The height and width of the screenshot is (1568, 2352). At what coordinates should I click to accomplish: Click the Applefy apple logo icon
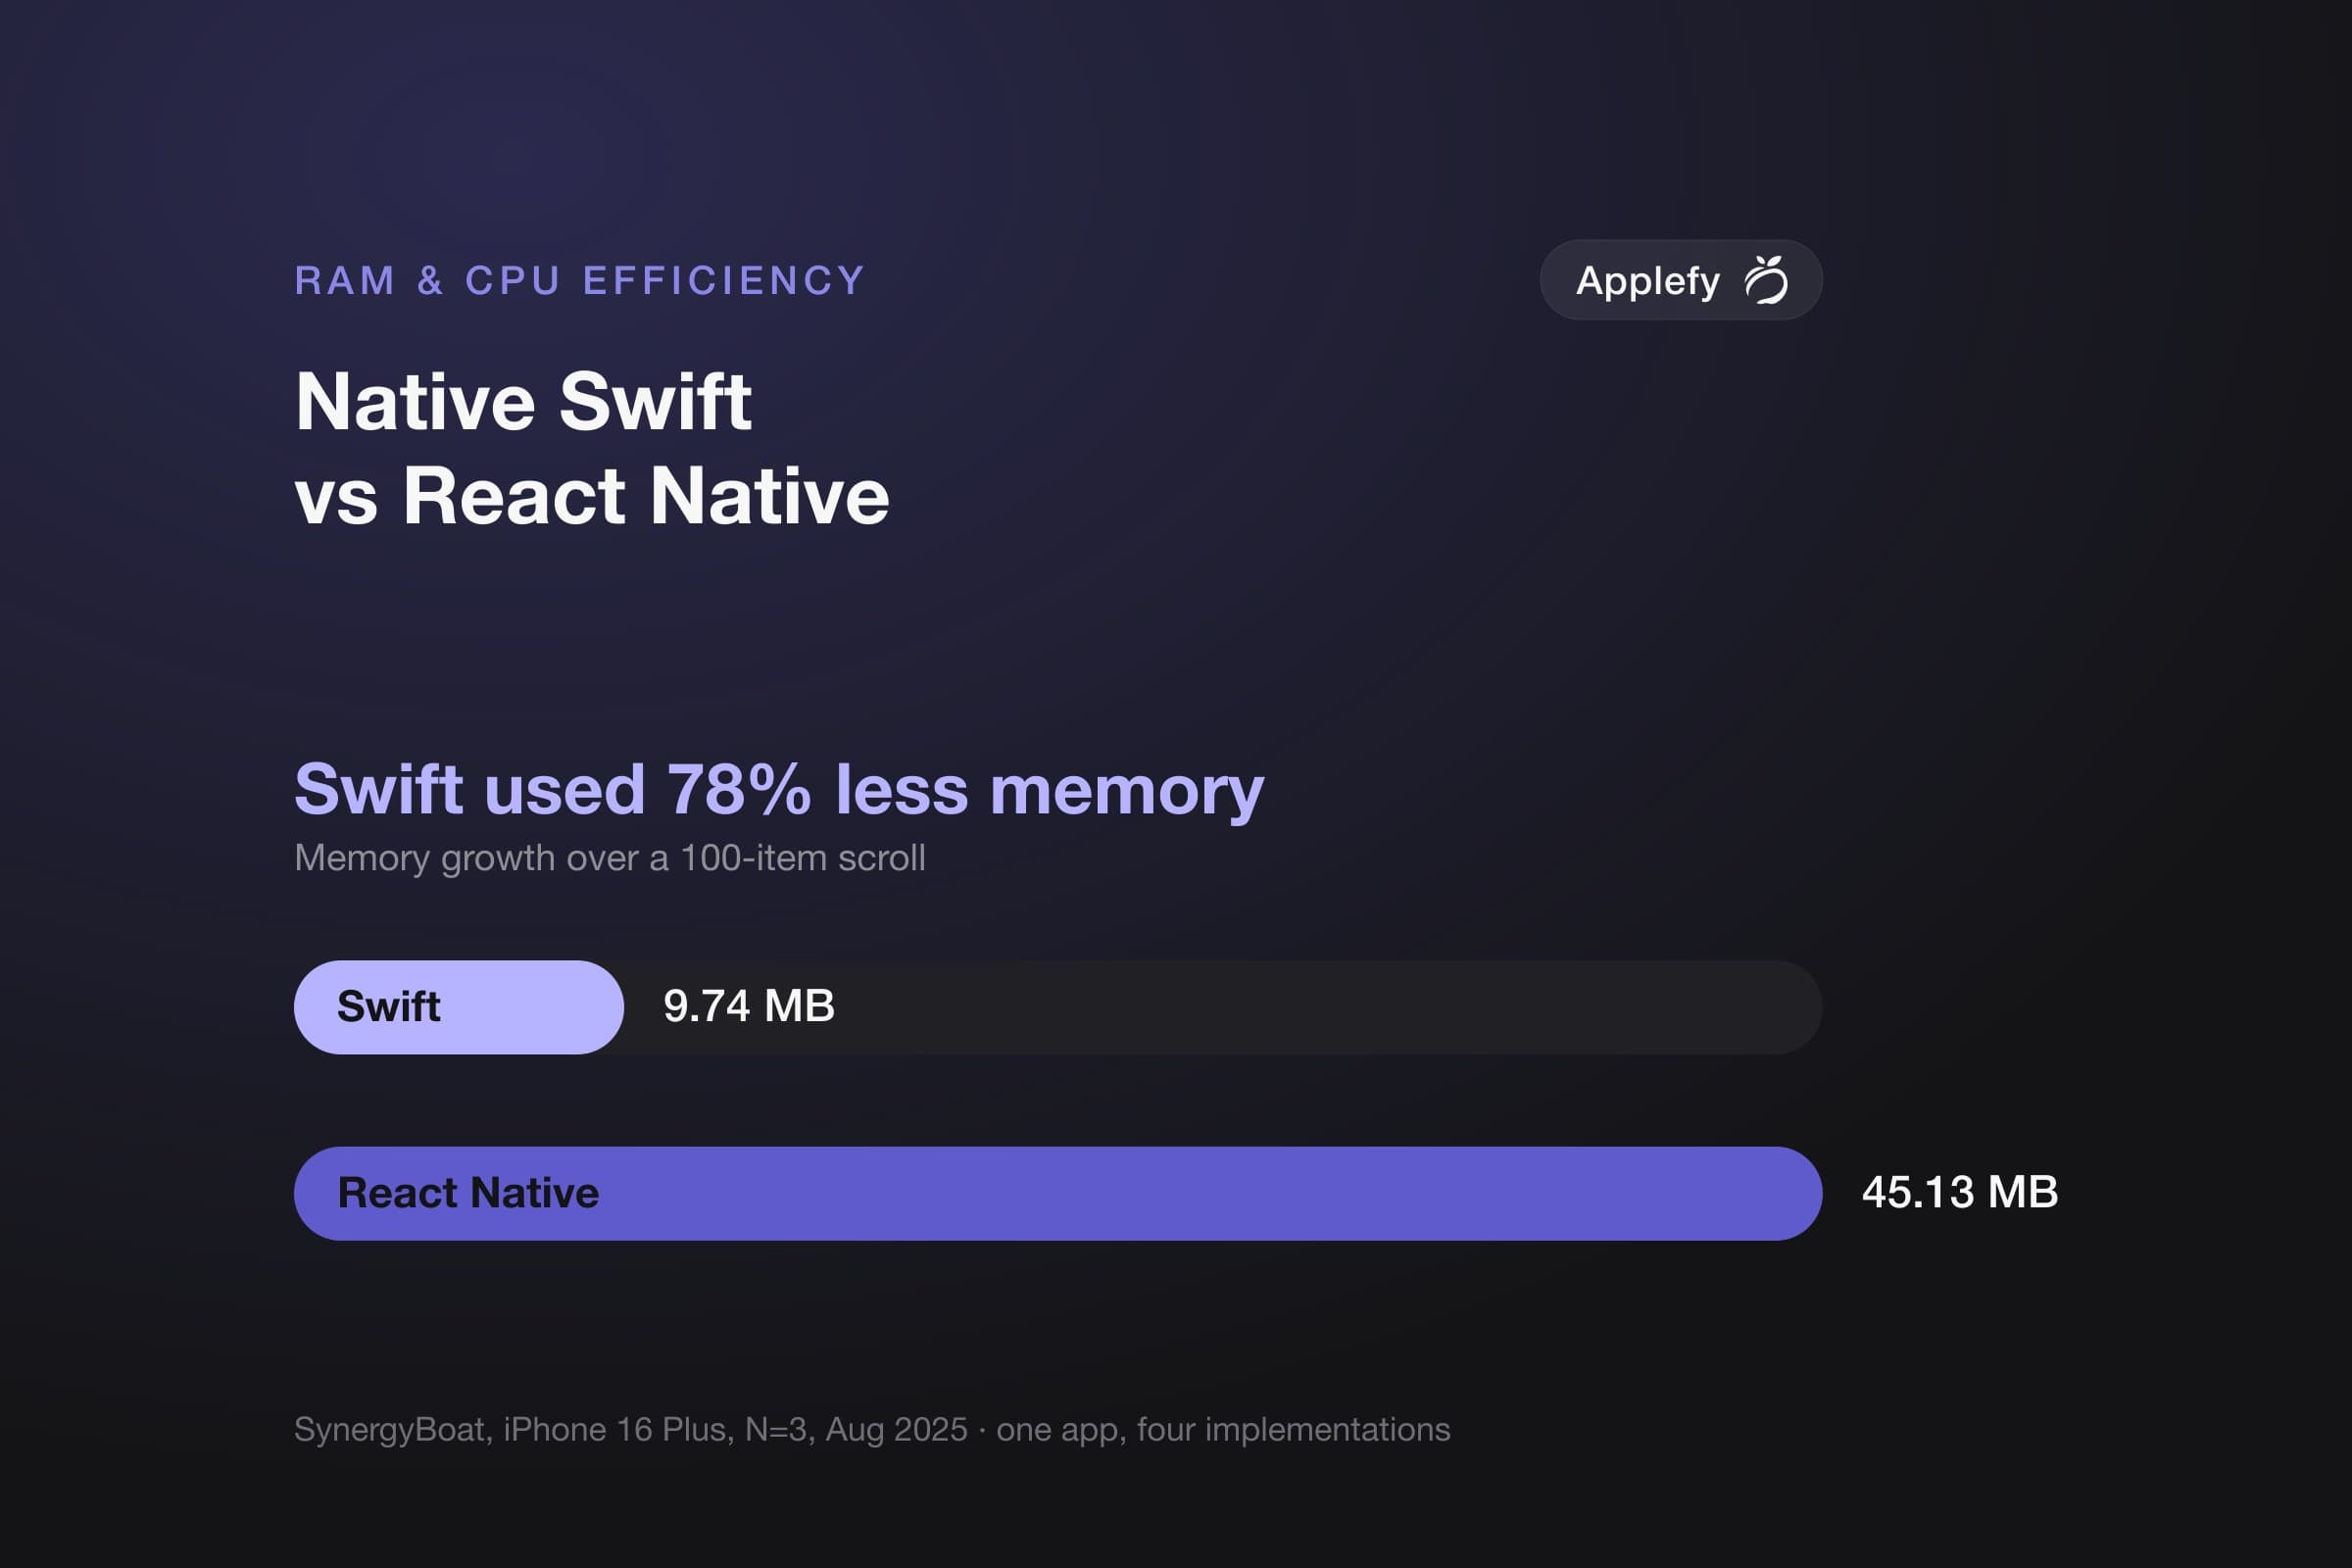pyautogui.click(x=1766, y=280)
